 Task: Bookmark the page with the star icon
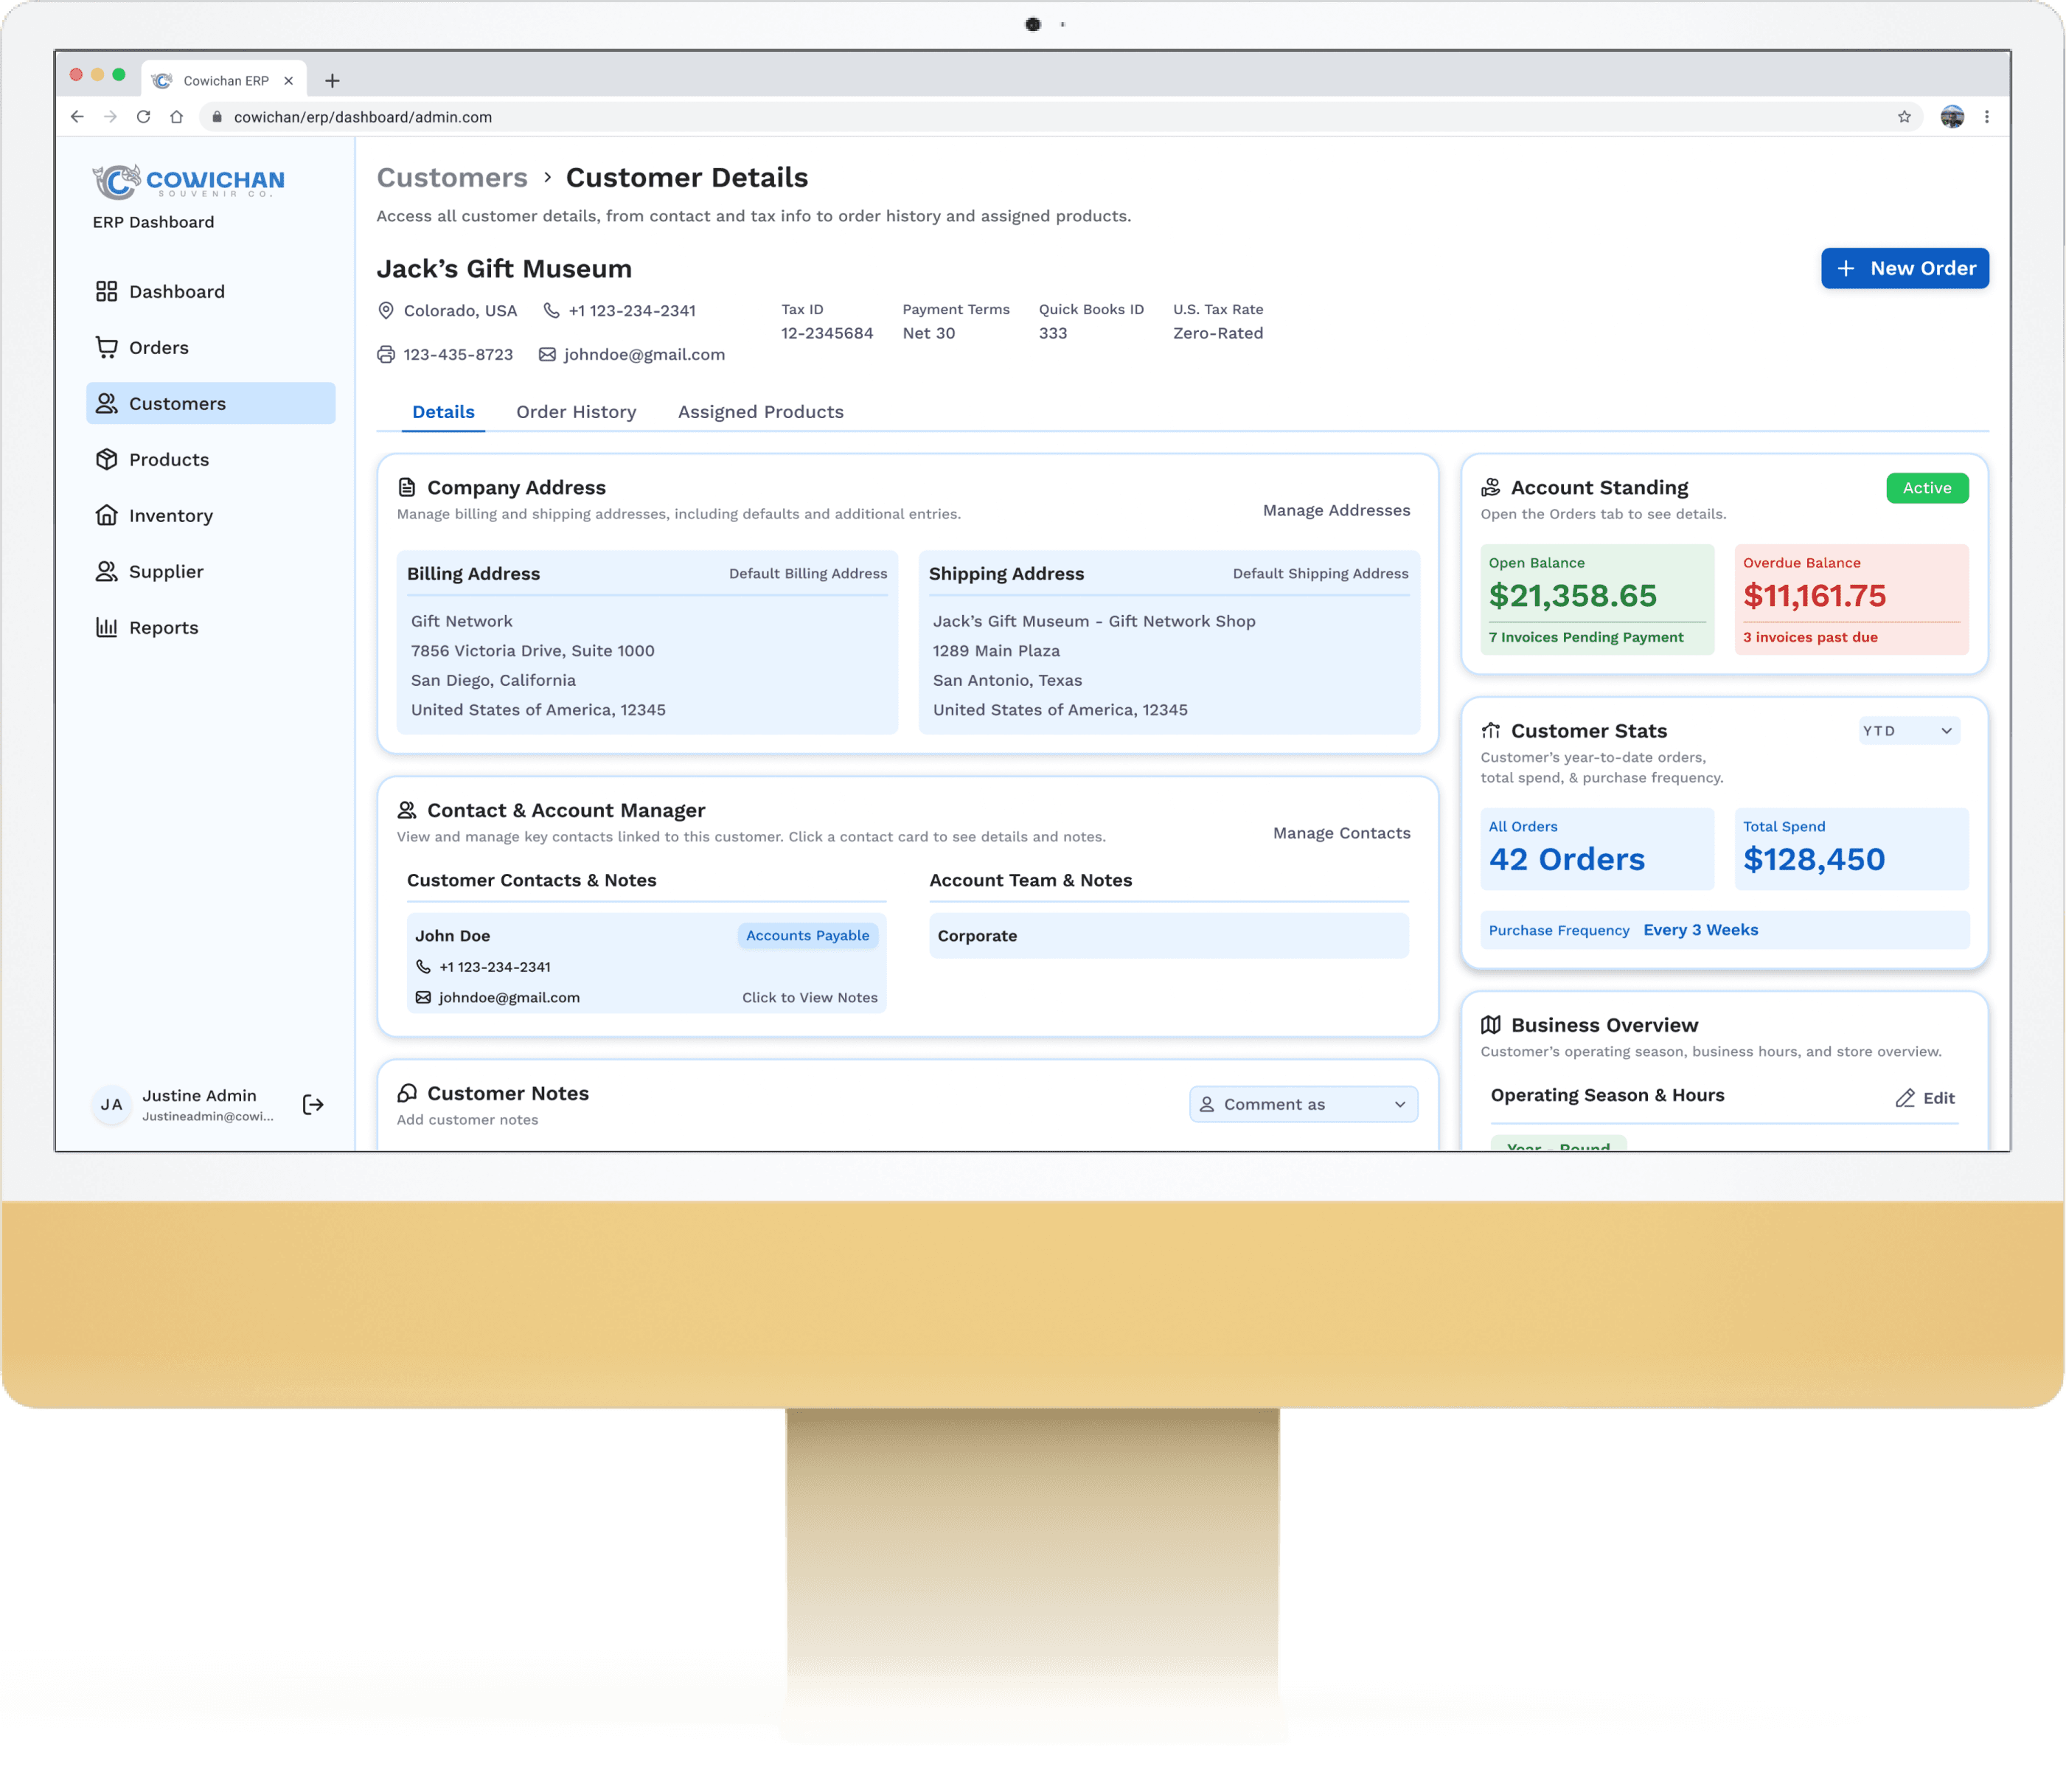point(1904,117)
